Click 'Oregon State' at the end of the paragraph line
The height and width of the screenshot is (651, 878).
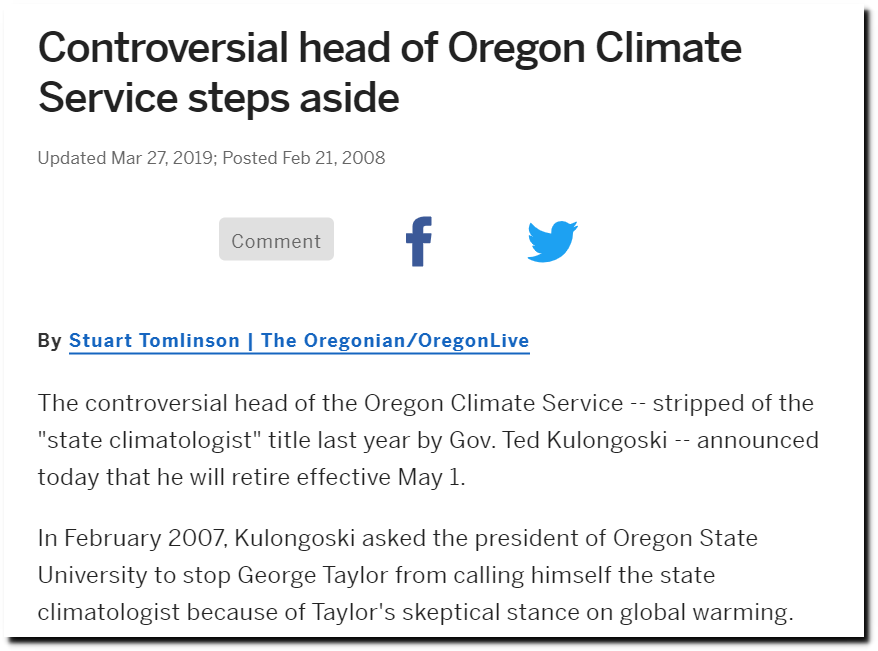coord(685,538)
